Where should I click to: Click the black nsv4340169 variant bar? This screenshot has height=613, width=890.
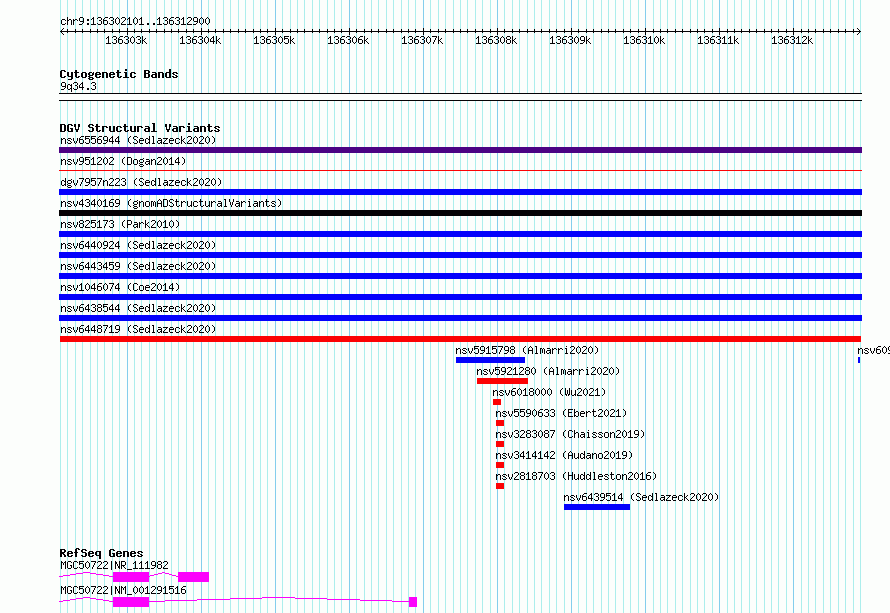[x=460, y=213]
